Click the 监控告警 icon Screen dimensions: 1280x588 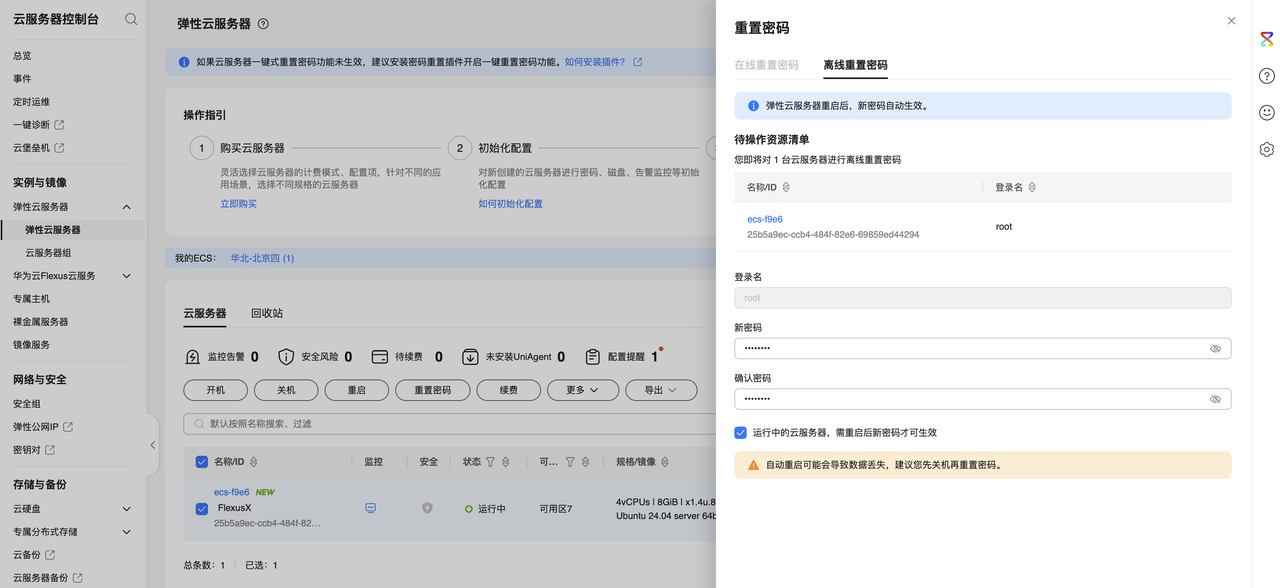[193, 357]
